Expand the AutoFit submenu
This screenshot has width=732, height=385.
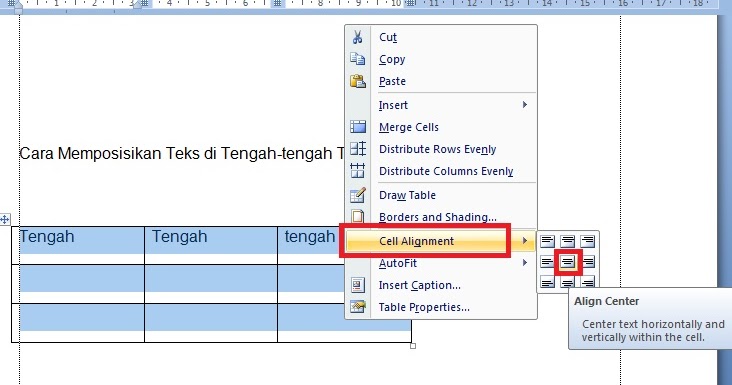pyautogui.click(x=441, y=263)
